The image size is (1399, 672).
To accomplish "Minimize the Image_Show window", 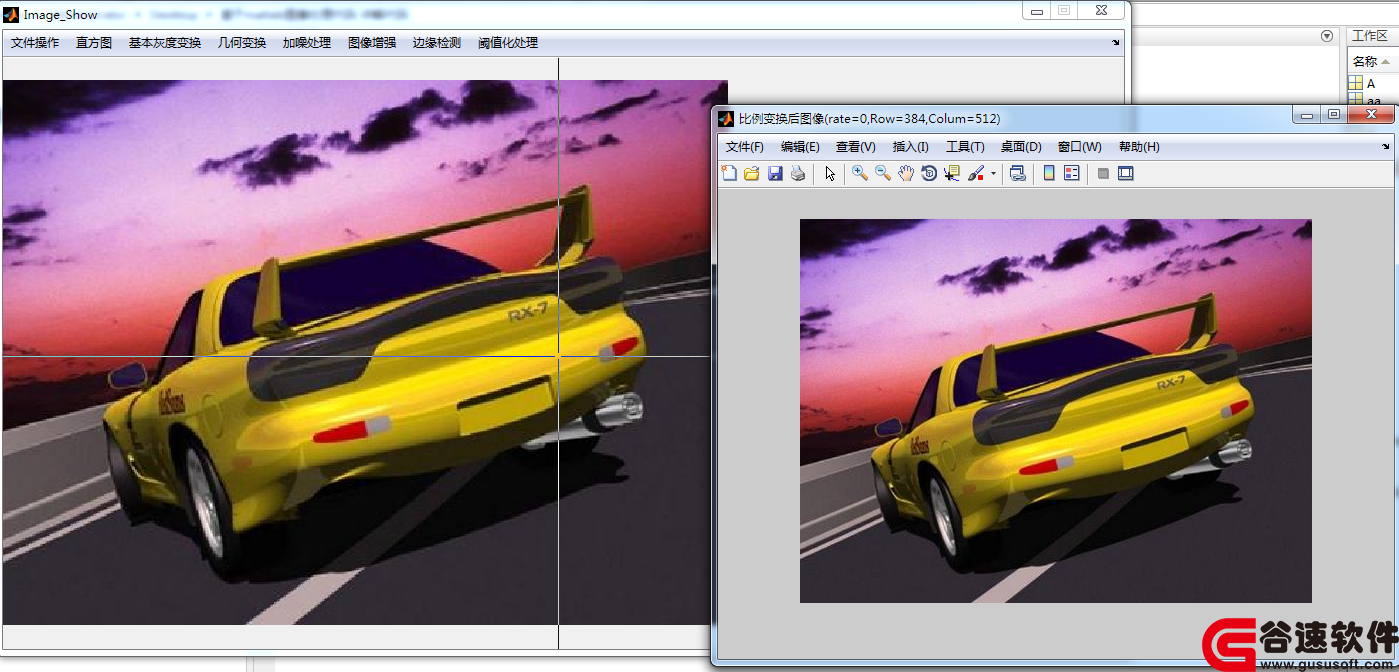I will point(1037,11).
